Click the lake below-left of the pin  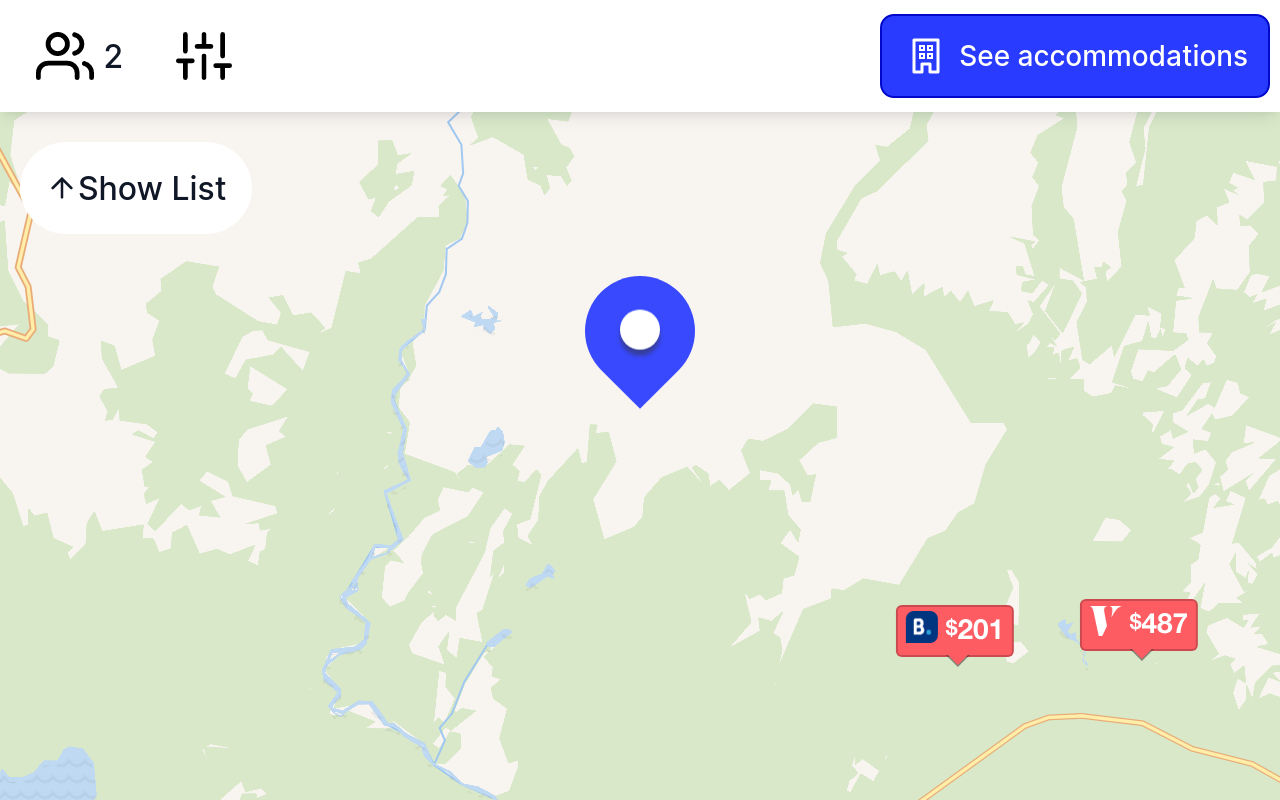tap(488, 447)
